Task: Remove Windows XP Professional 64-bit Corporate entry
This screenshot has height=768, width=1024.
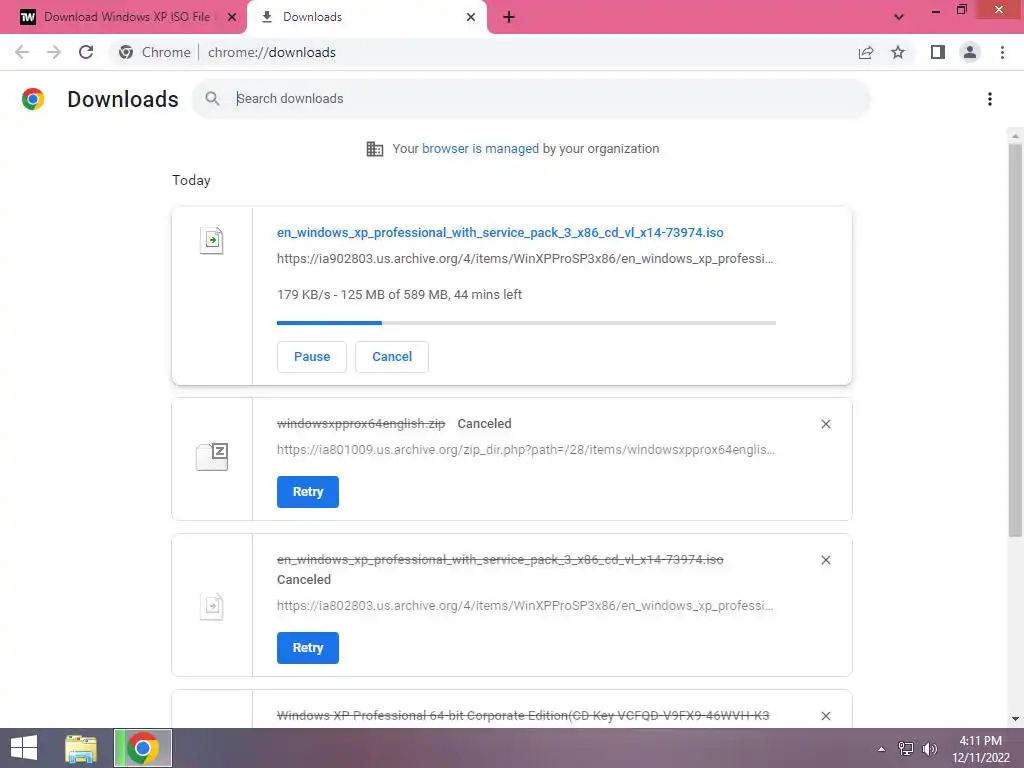Action: tap(826, 716)
